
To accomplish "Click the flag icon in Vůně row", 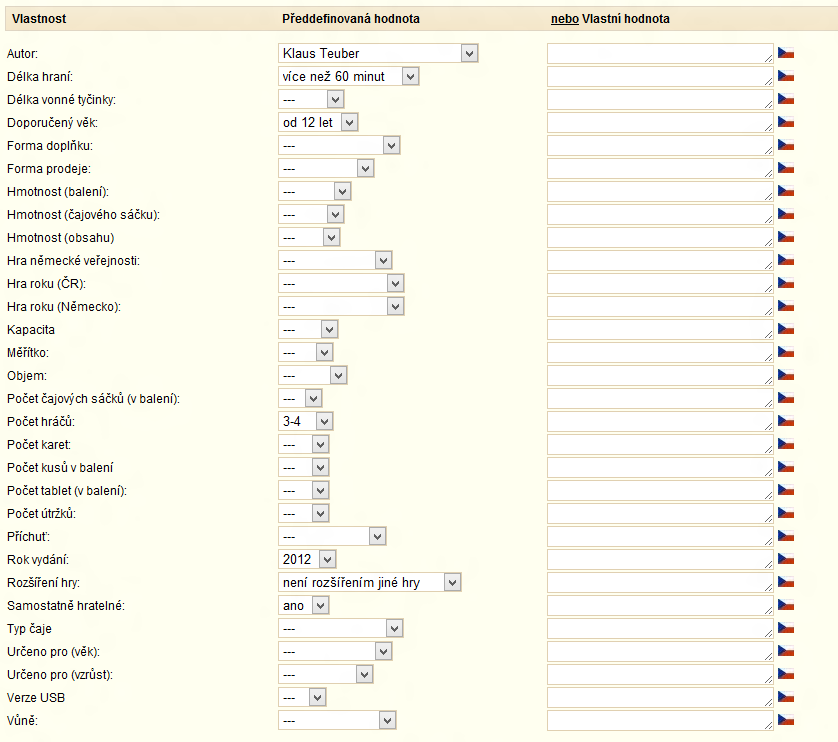I will coord(786,720).
